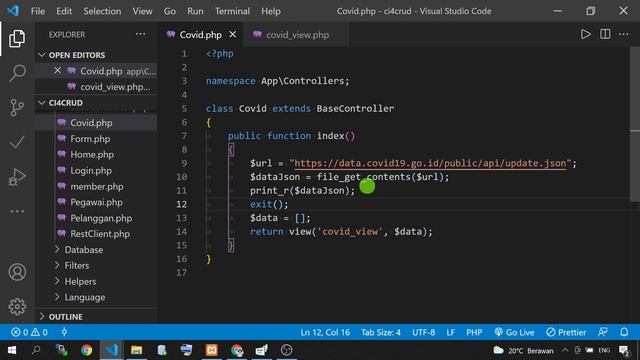Open the checkmark view in activity bar
Viewport: 640px width, 360px height.
click(x=17, y=142)
